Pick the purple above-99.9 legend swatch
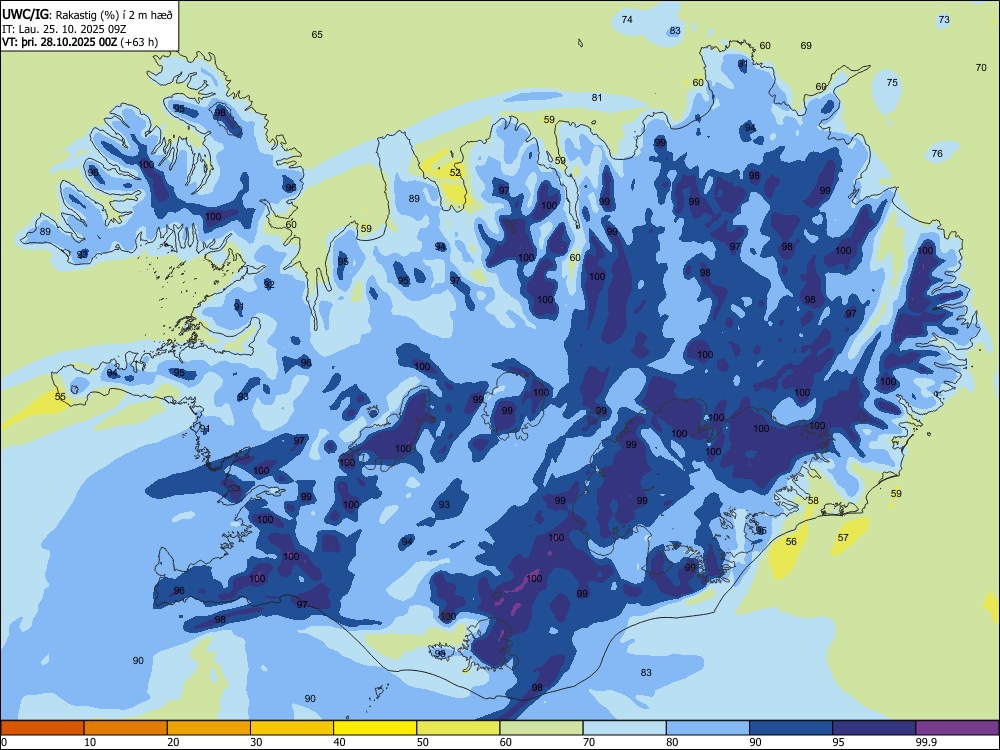The width and height of the screenshot is (1000, 750). (x=957, y=728)
